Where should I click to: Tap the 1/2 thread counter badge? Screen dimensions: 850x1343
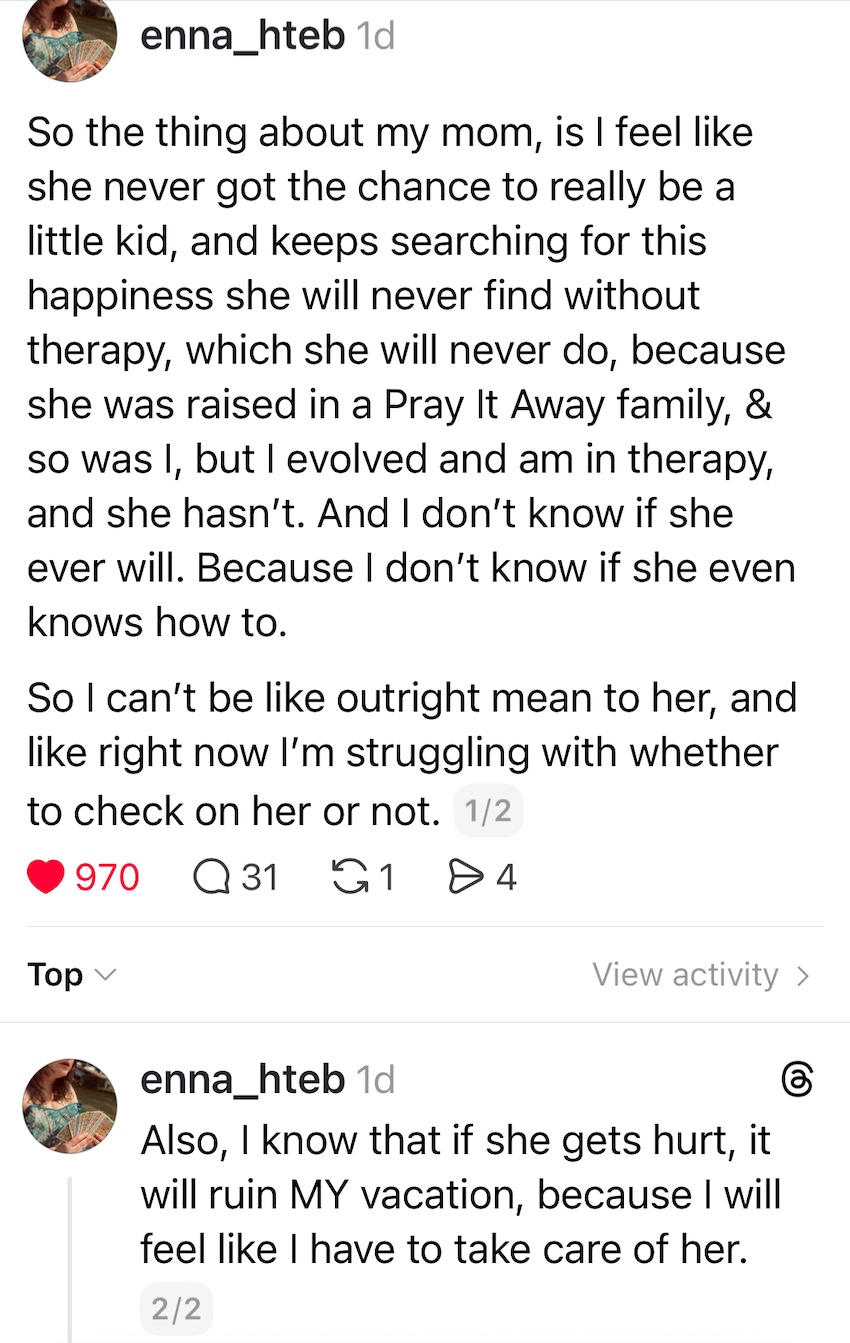pyautogui.click(x=488, y=812)
